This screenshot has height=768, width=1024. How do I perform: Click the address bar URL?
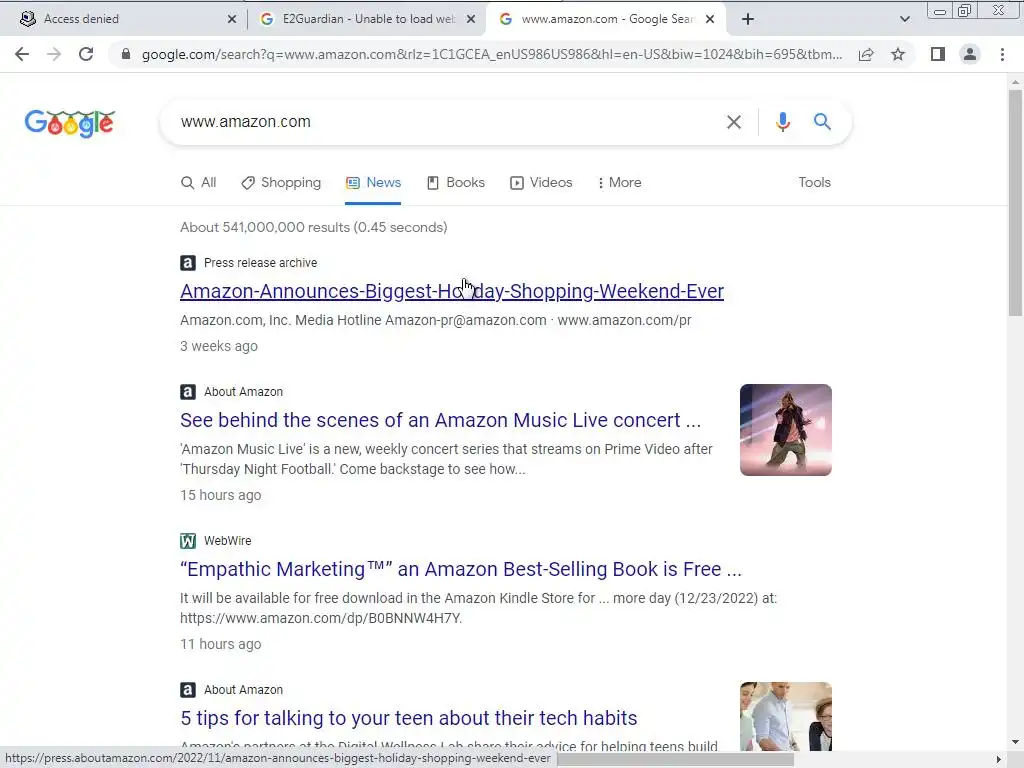(491, 54)
